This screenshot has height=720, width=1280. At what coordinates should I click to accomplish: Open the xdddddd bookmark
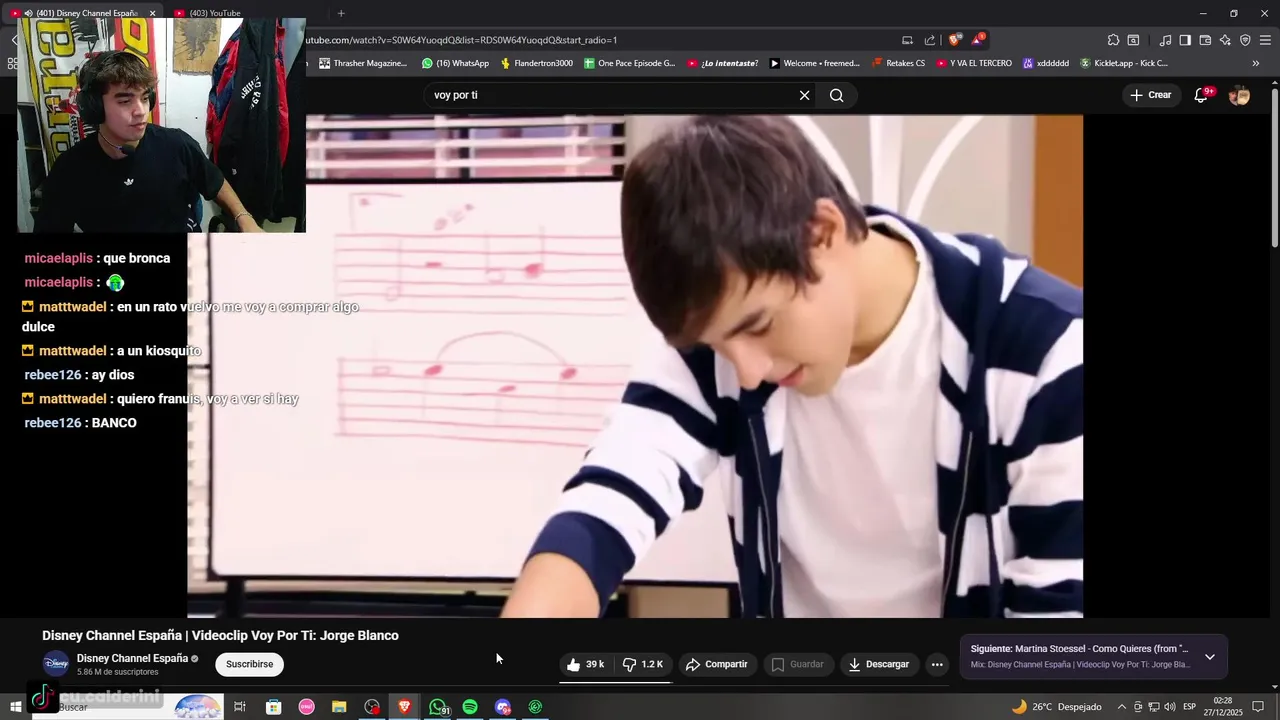(1045, 63)
